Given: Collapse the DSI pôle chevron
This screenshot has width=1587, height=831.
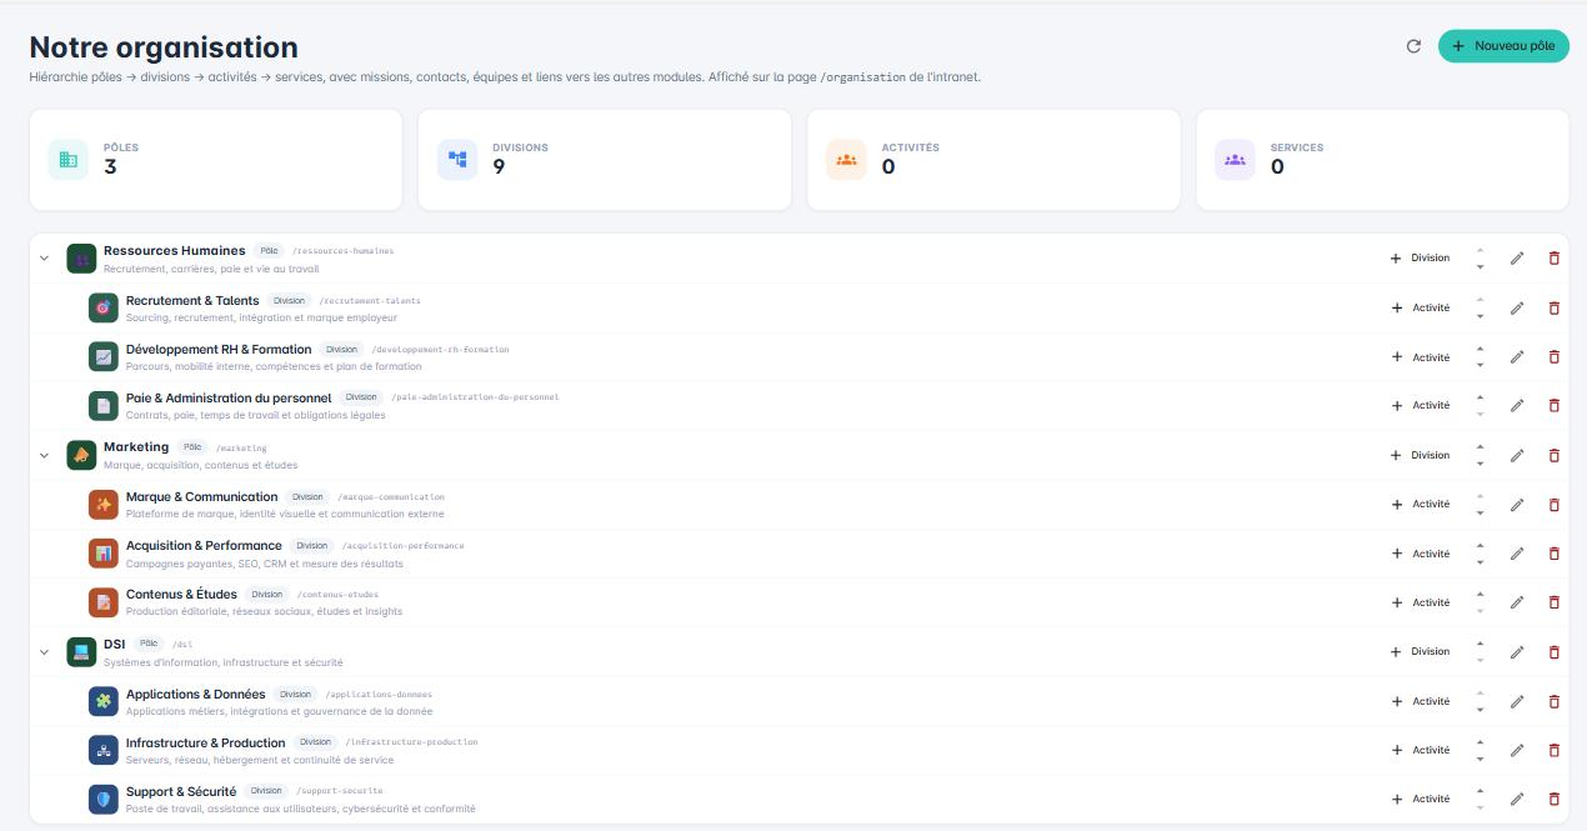Looking at the screenshot, I should pos(44,652).
